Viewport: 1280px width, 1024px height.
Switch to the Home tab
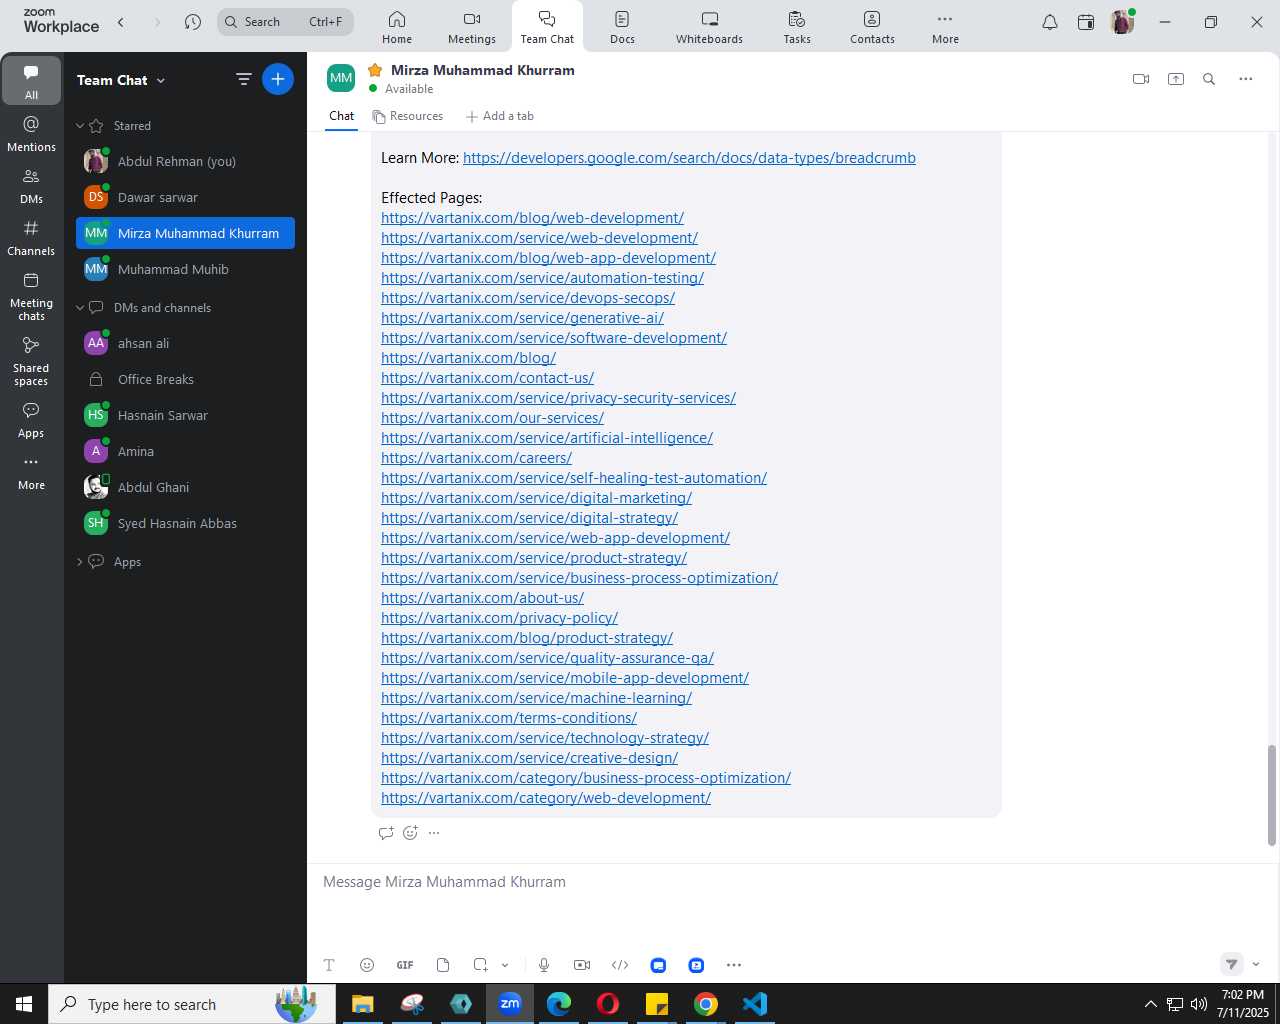[x=397, y=27]
